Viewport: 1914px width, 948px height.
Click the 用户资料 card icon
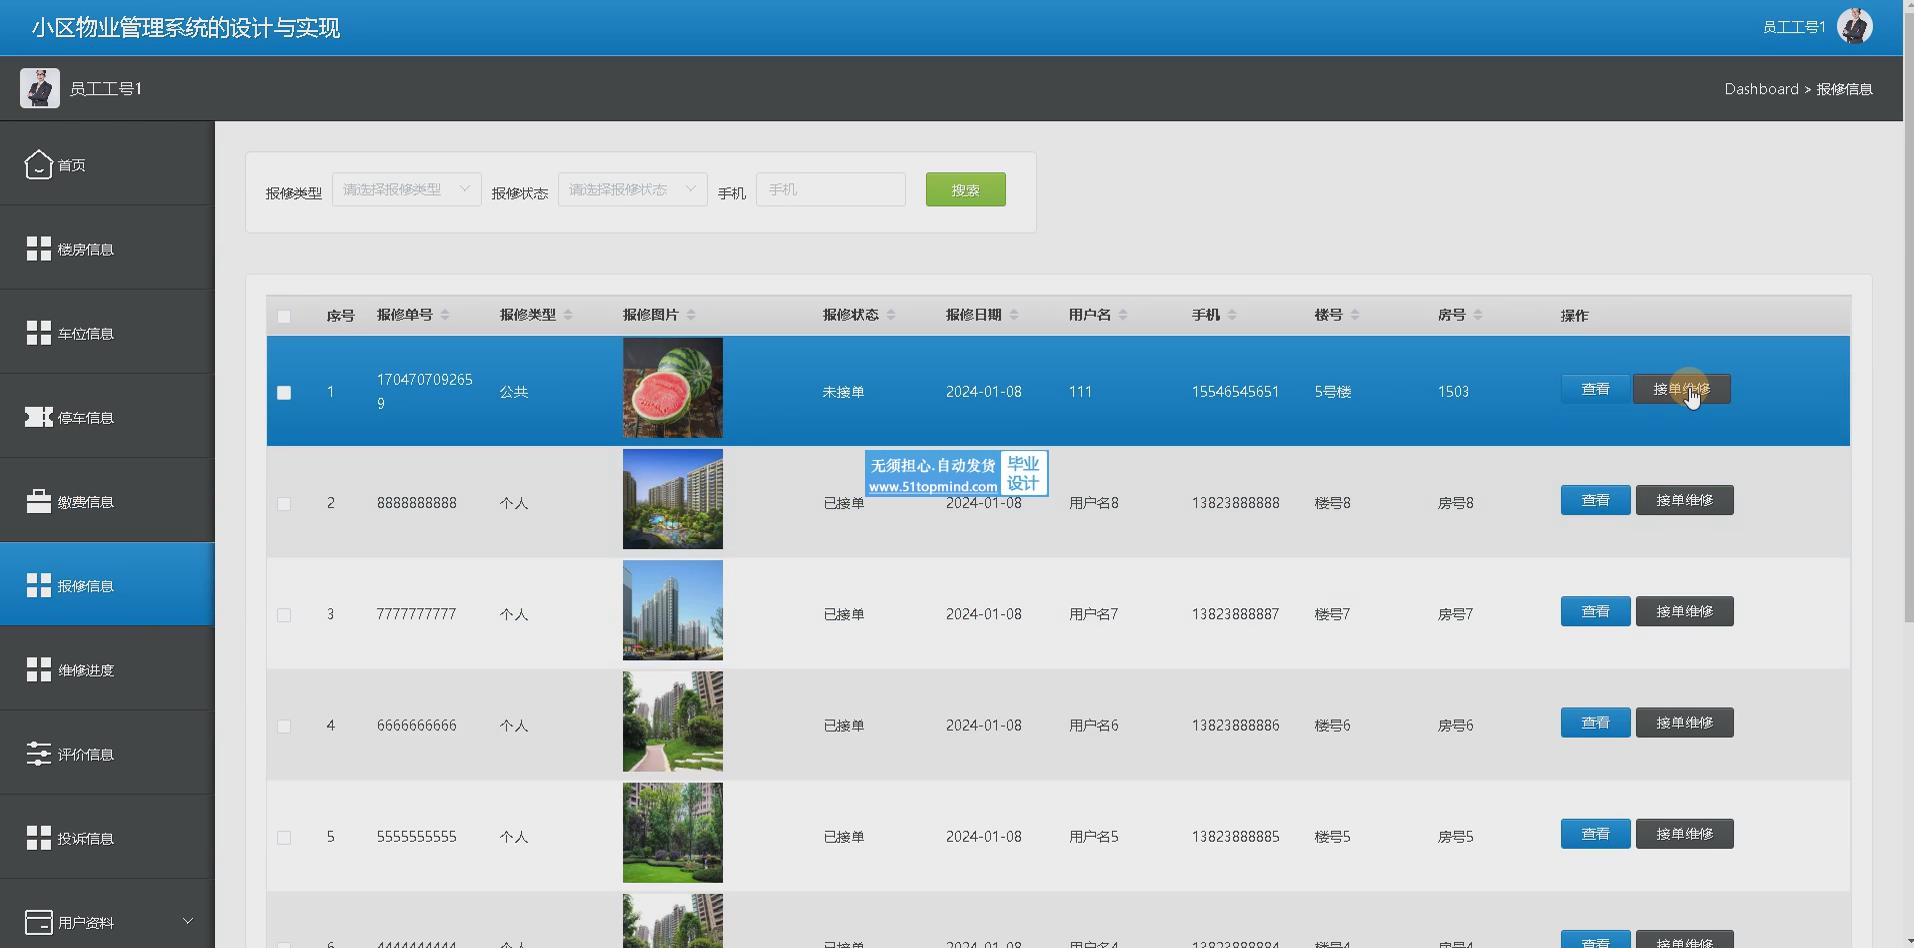(x=38, y=922)
